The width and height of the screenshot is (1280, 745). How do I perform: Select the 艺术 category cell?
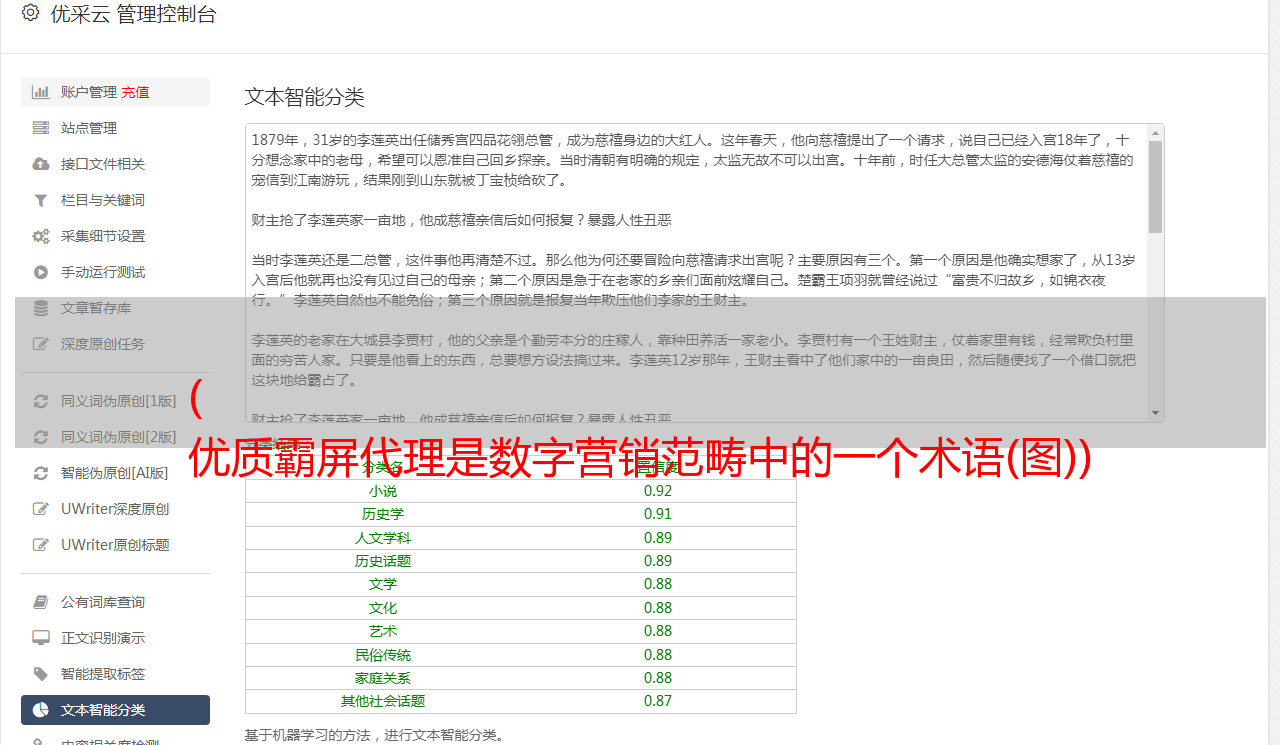(383, 631)
